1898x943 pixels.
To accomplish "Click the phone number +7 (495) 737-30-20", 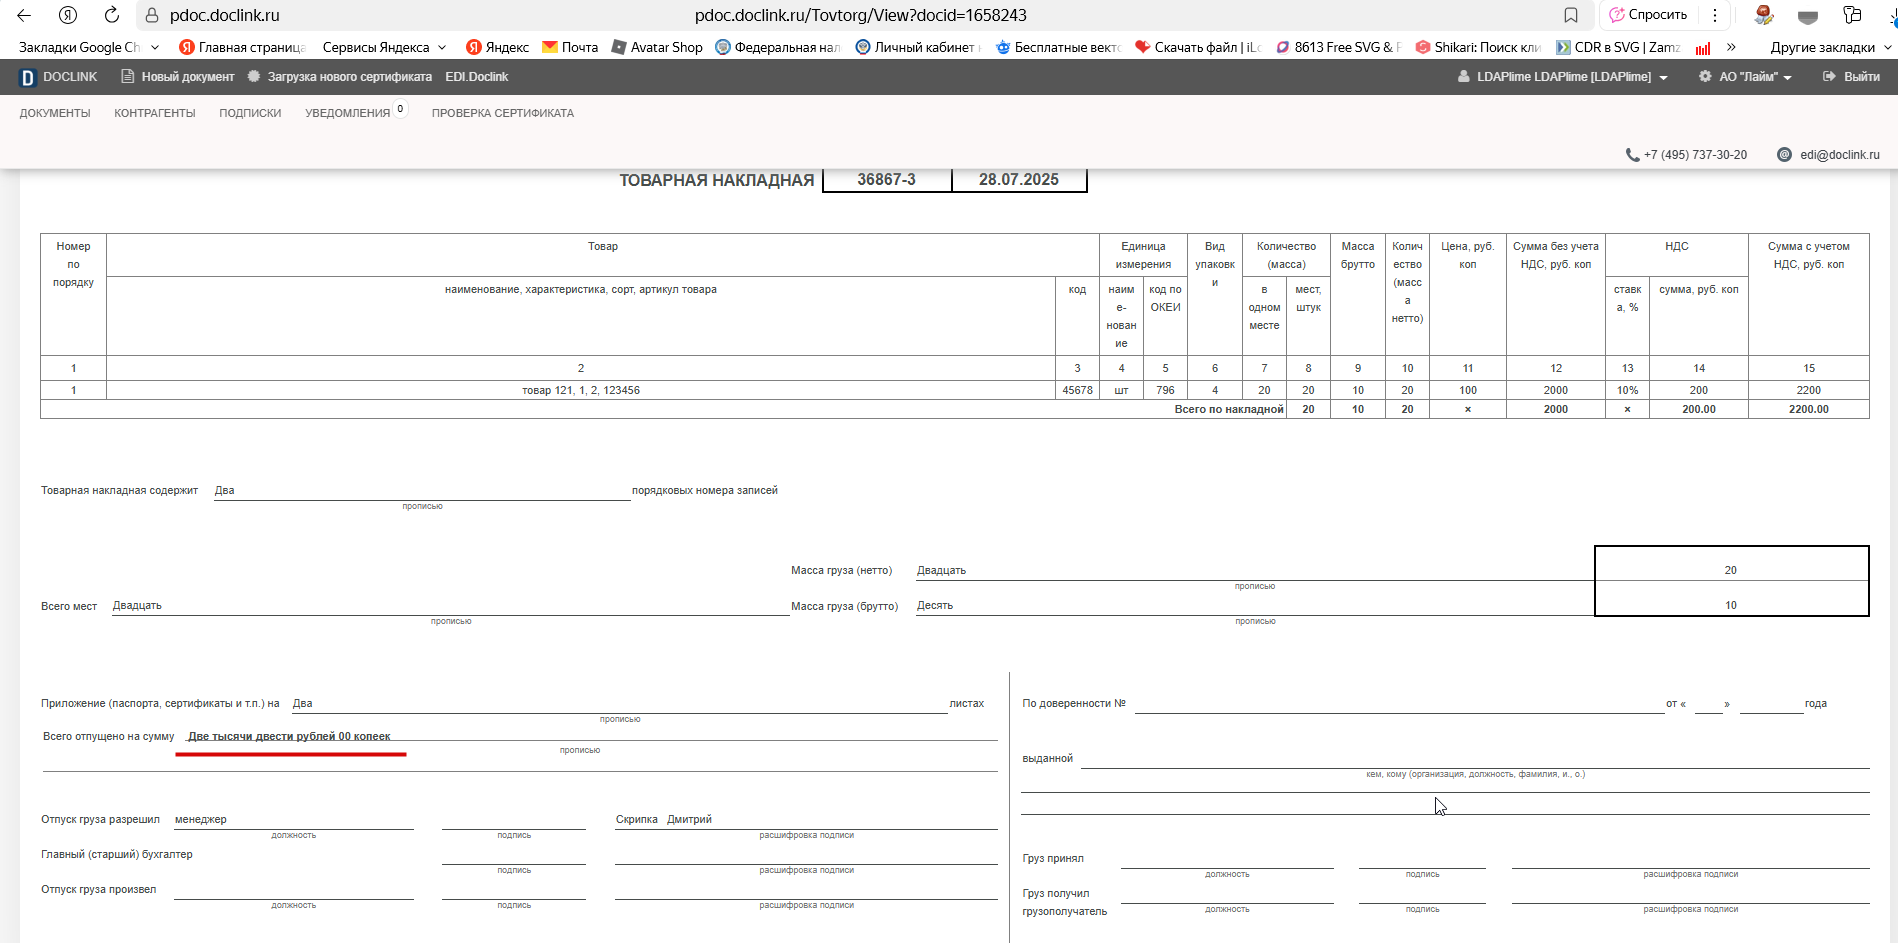I will point(1695,155).
